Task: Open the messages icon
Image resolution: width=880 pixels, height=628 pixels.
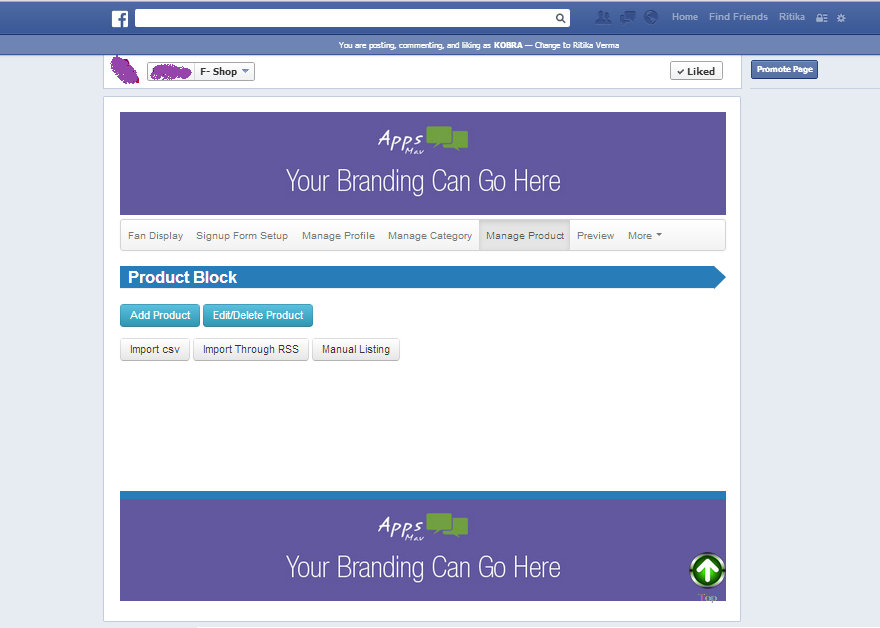Action: pyautogui.click(x=627, y=17)
